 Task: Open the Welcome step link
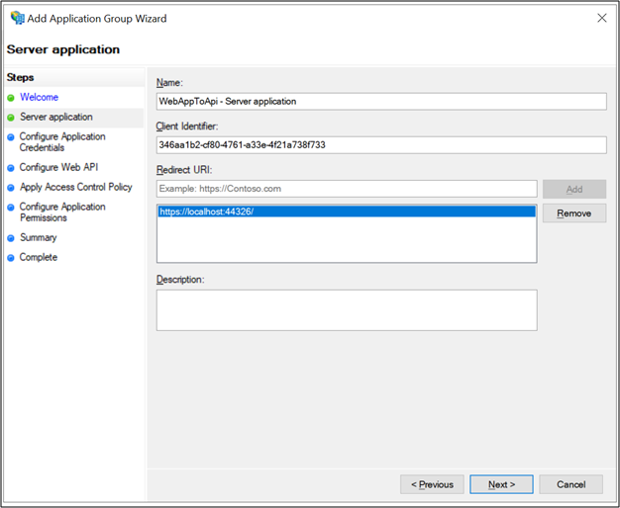(x=39, y=97)
